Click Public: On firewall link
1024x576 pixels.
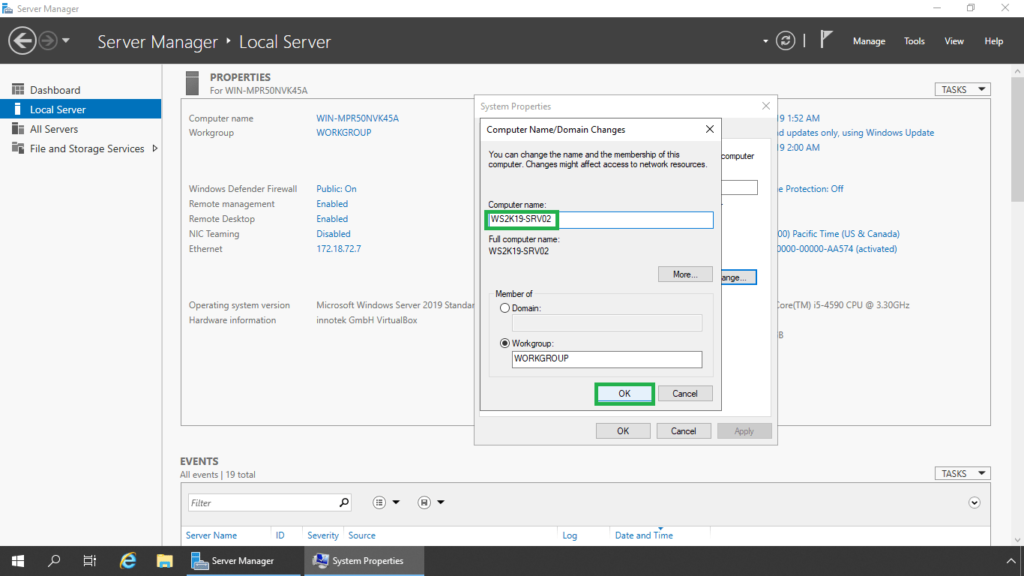336,189
